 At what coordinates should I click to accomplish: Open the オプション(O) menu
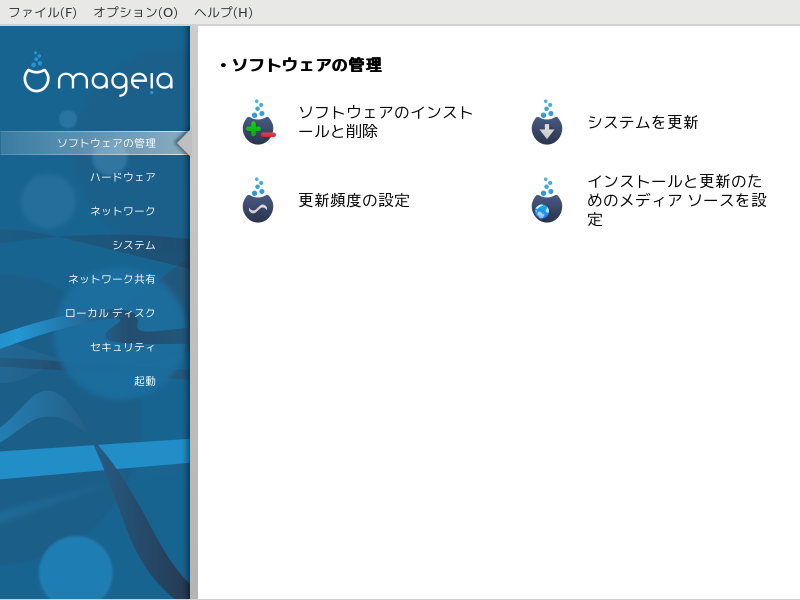(135, 12)
